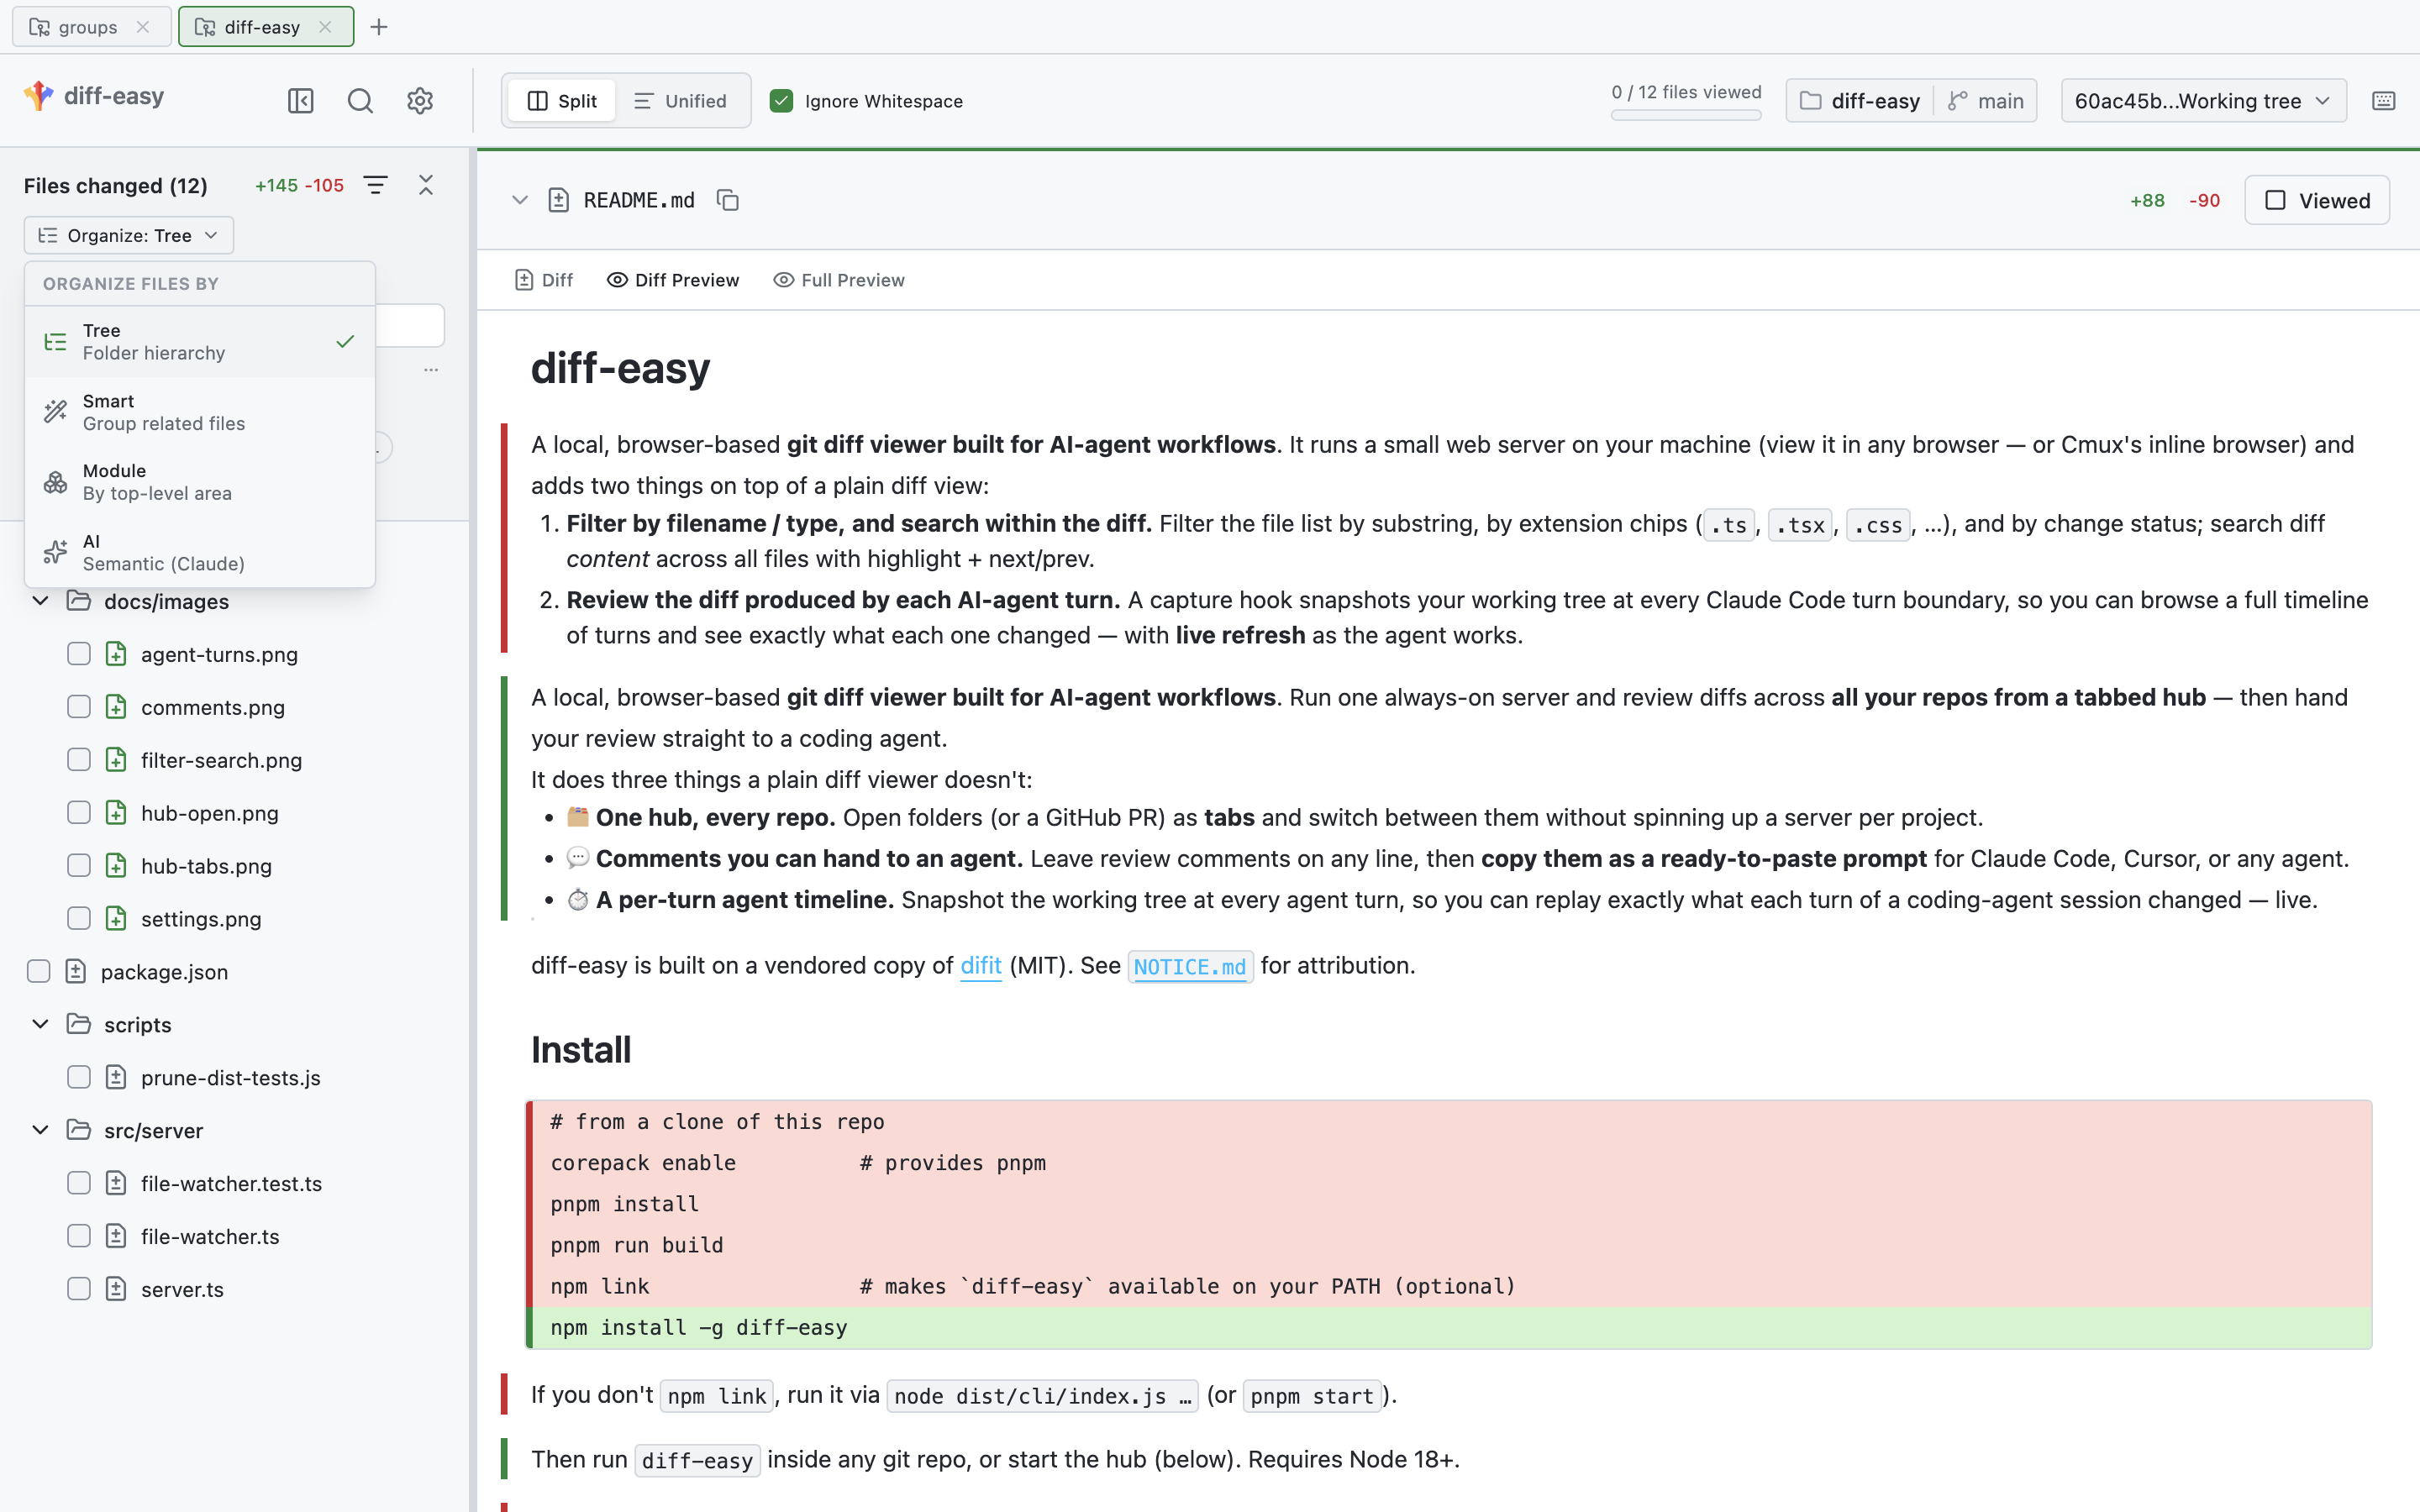This screenshot has height=1512, width=2420.
Task: Mark README.md as Viewed
Action: pos(2317,200)
